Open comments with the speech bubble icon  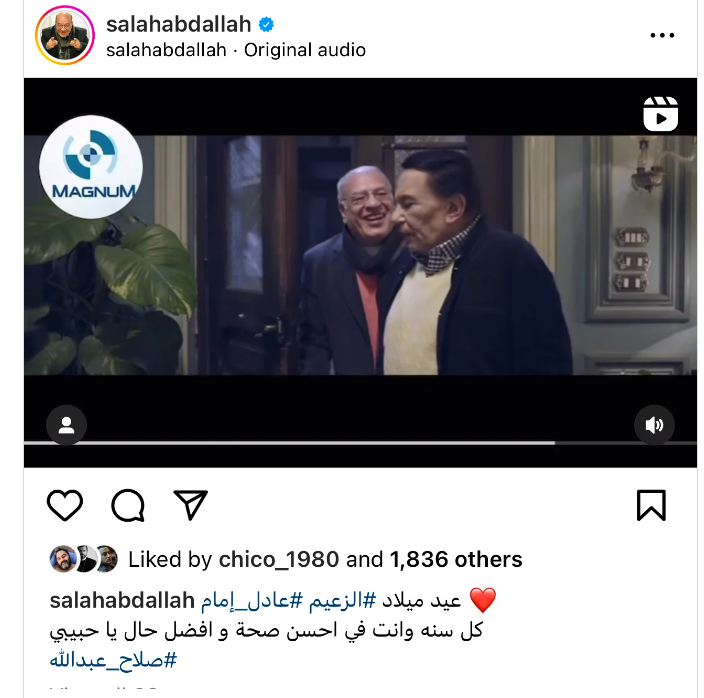128,505
